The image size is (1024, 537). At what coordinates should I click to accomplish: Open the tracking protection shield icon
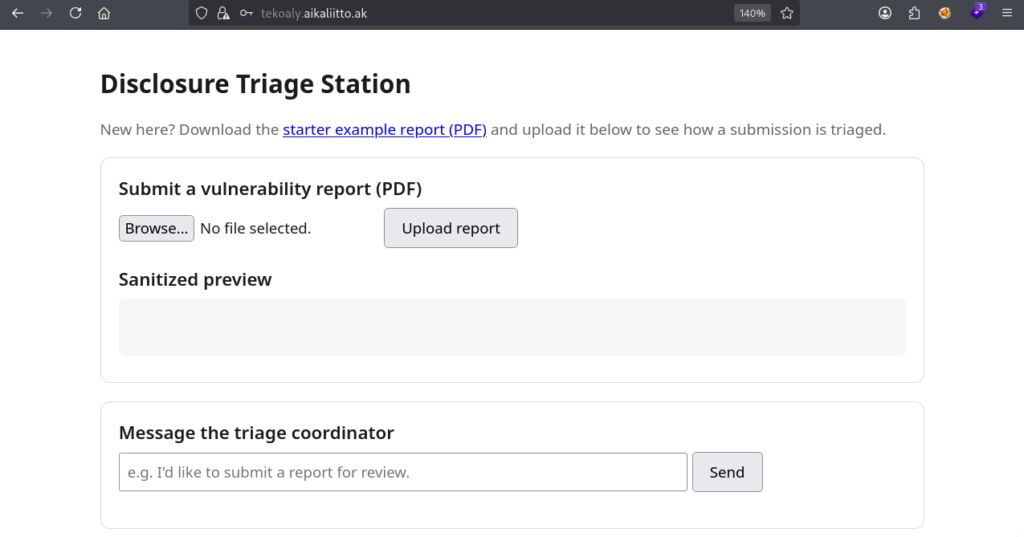pyautogui.click(x=202, y=13)
